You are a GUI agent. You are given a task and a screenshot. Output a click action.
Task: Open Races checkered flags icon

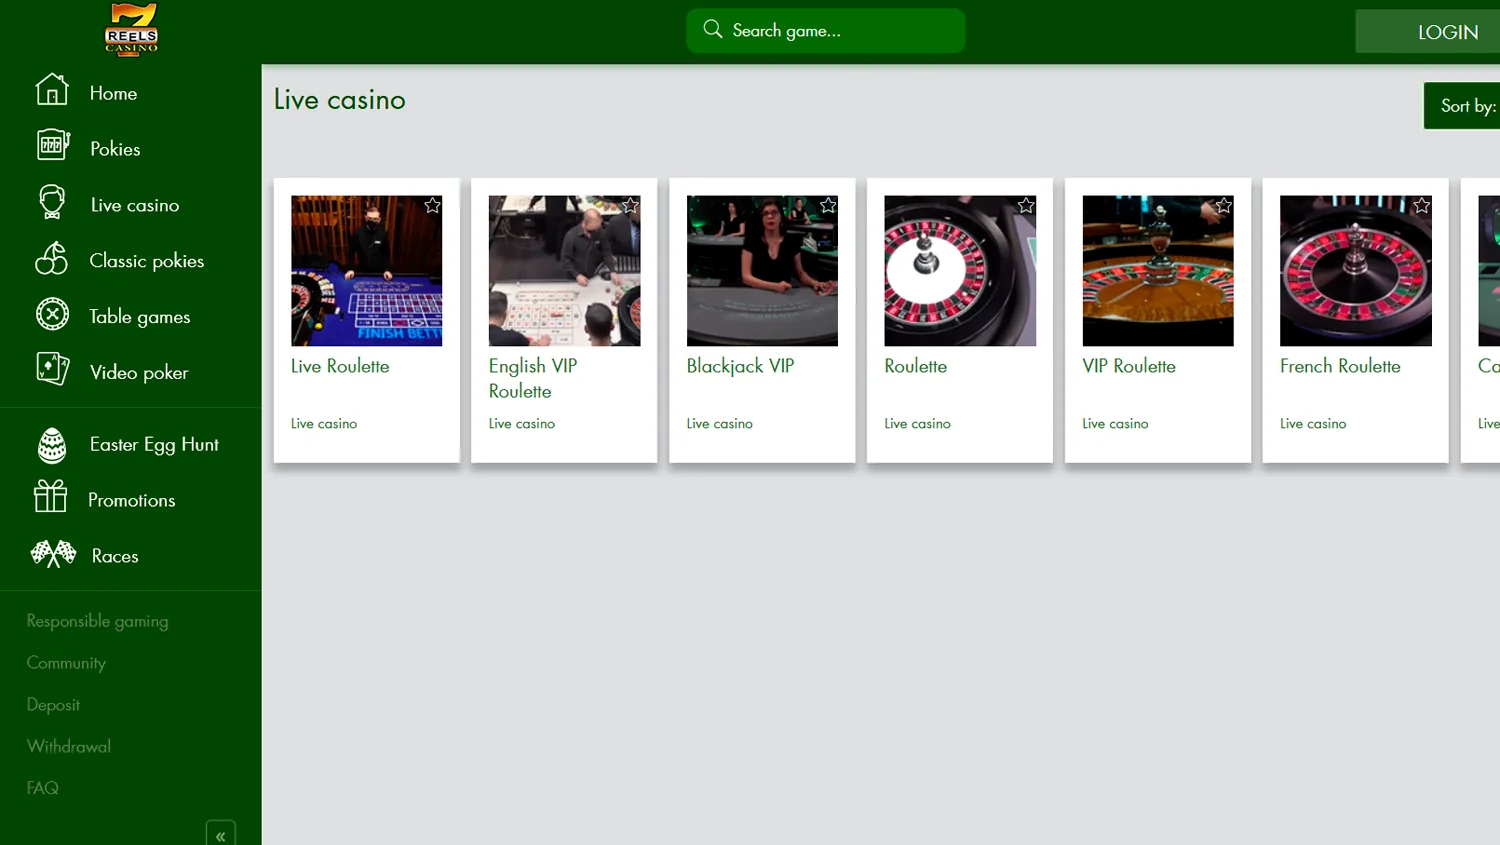53,554
